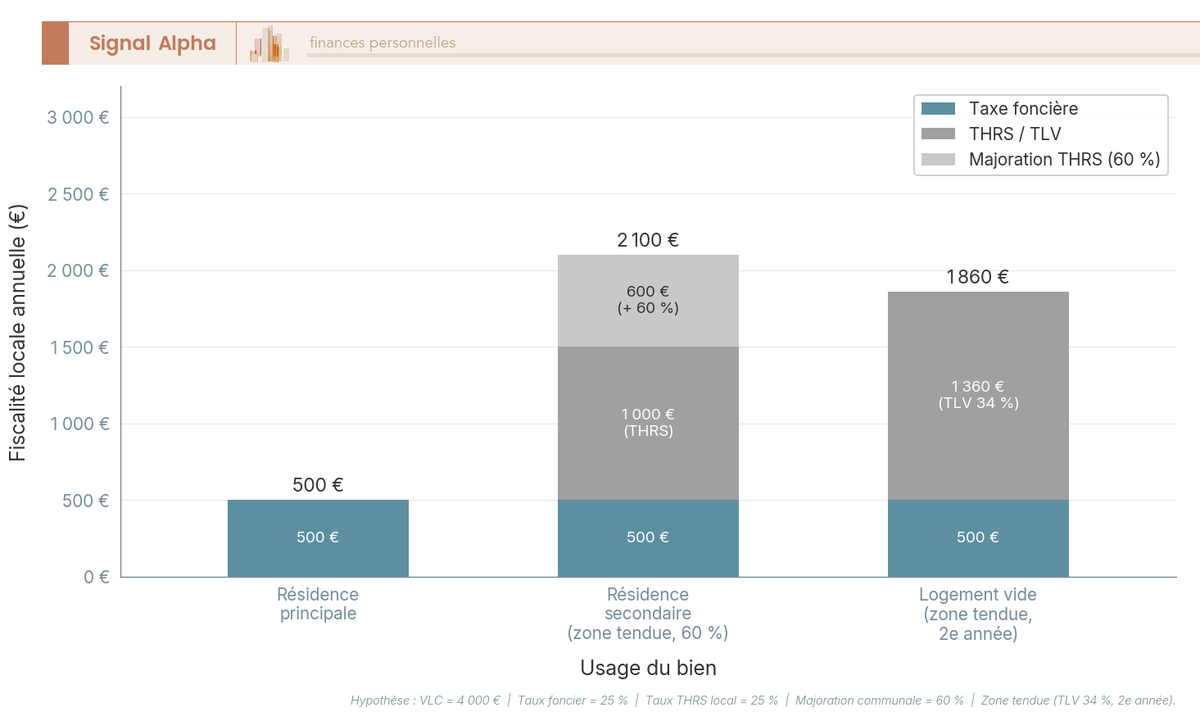The width and height of the screenshot is (1200, 721).
Task: Click the '1 500 €' y-axis tick label
Action: (78, 347)
